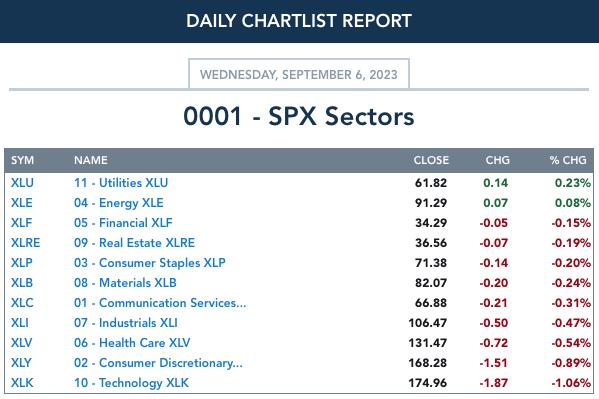Select the XLF symbol link
Image resolution: width=599 pixels, height=399 pixels.
pyautogui.click(x=21, y=222)
